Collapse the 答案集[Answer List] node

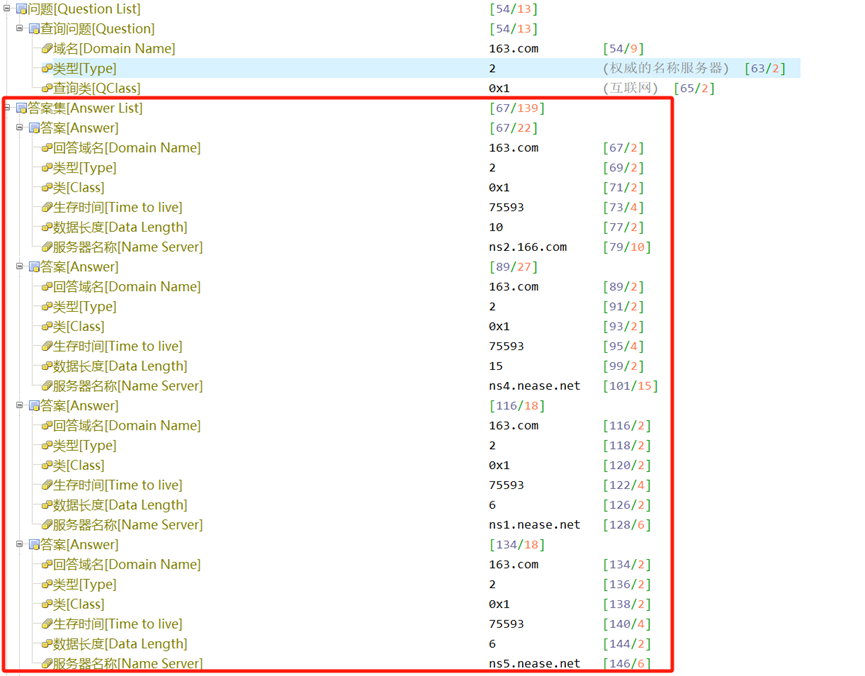point(7,108)
